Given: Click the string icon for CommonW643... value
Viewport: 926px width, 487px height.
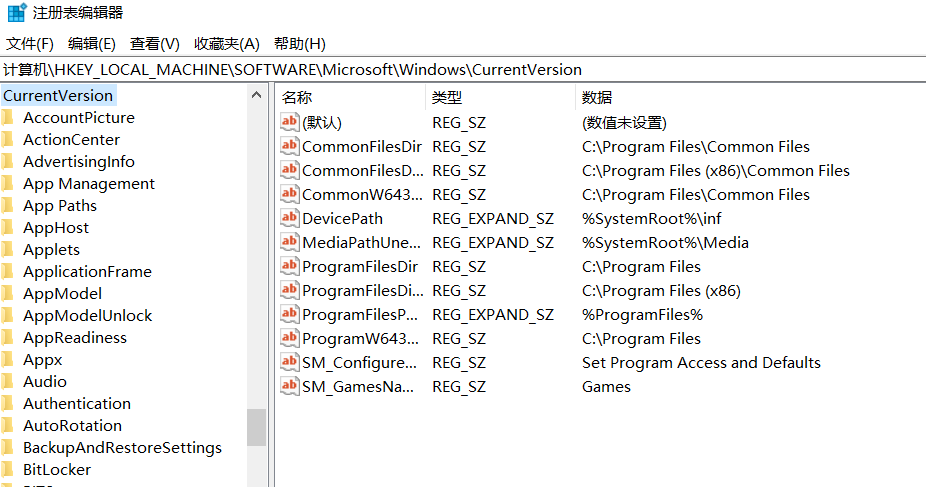Looking at the screenshot, I should click(289, 194).
